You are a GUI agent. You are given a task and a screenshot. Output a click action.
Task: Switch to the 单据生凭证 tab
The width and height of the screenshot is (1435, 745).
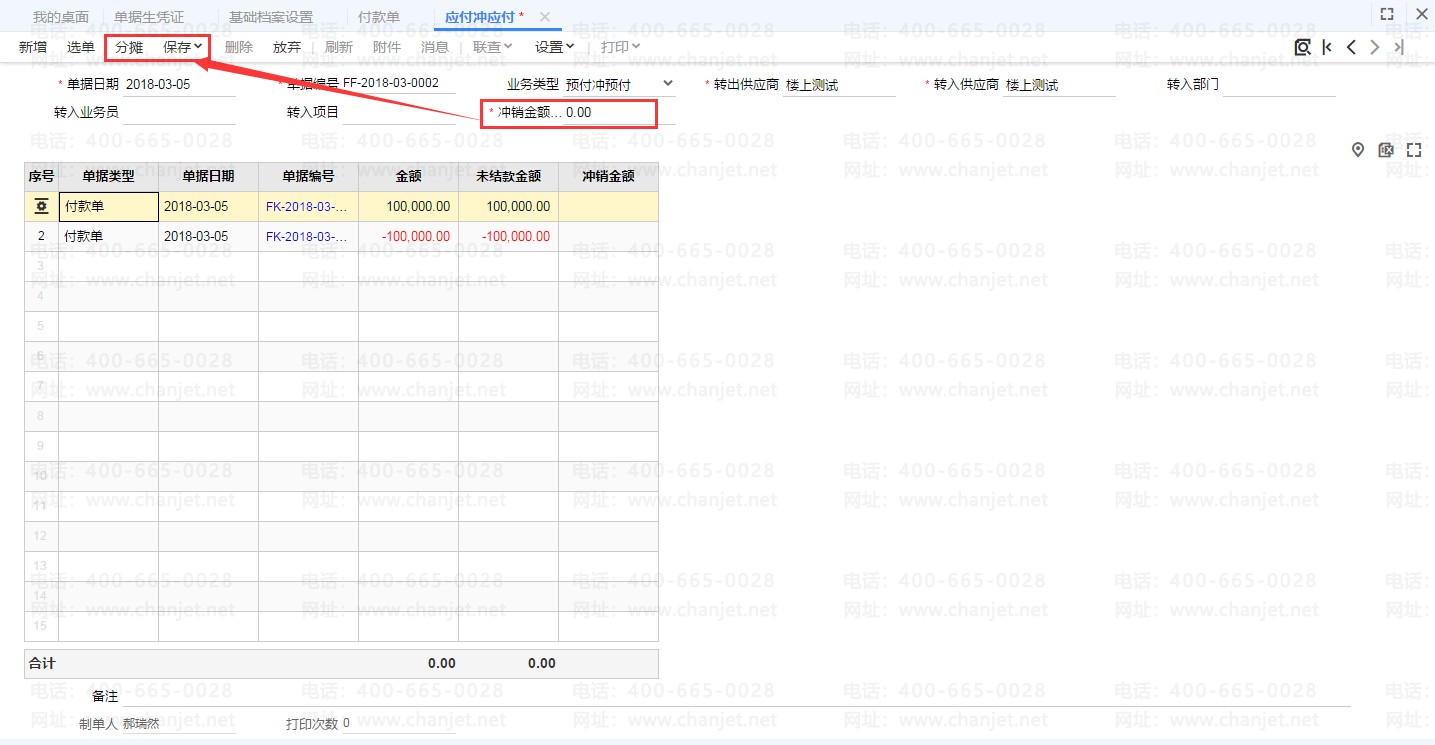149,17
